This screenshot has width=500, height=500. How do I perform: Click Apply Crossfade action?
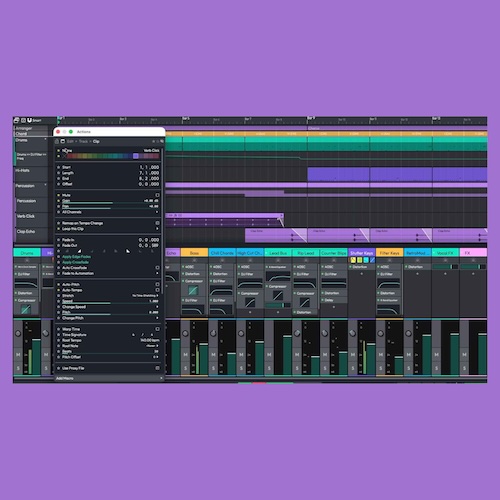coord(75,262)
